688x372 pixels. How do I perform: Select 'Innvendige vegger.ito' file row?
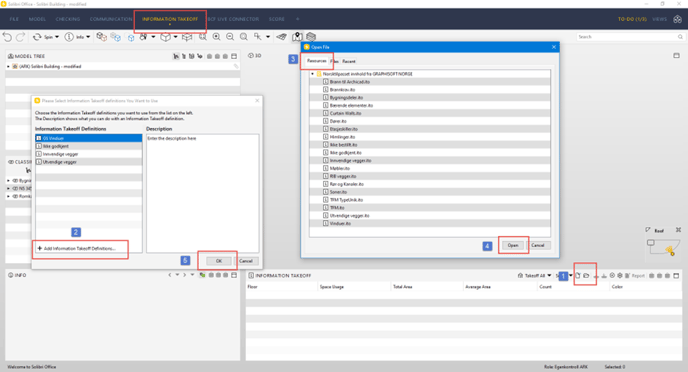[430, 161]
